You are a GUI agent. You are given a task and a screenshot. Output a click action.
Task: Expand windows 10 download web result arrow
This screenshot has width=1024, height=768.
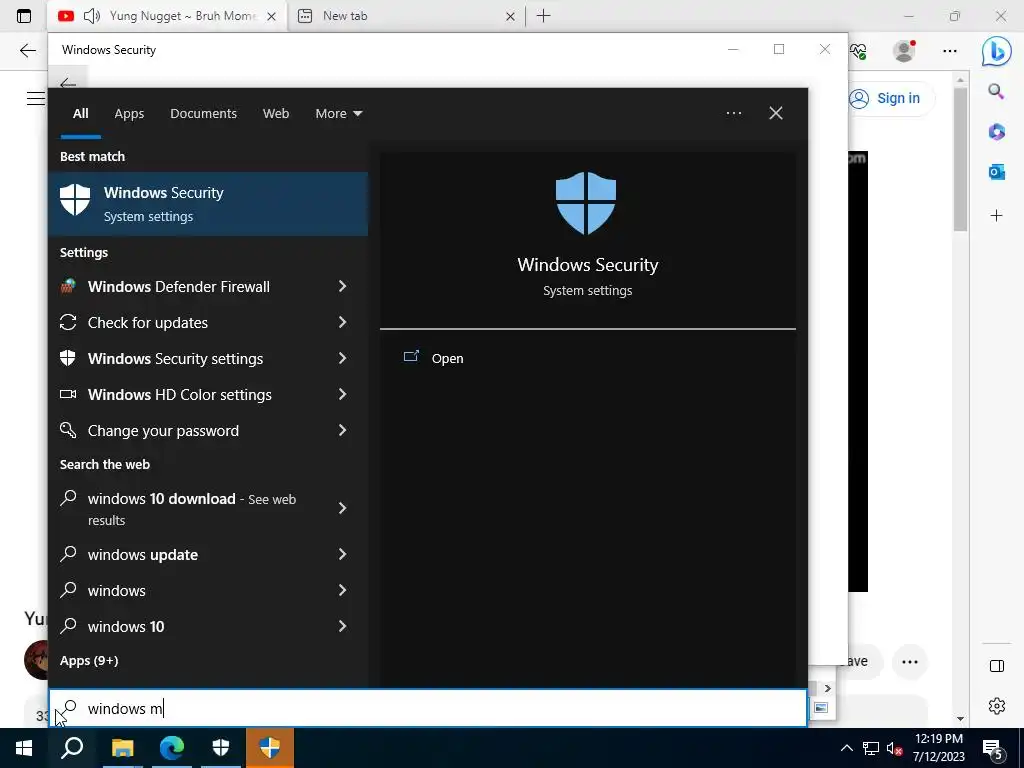click(342, 508)
